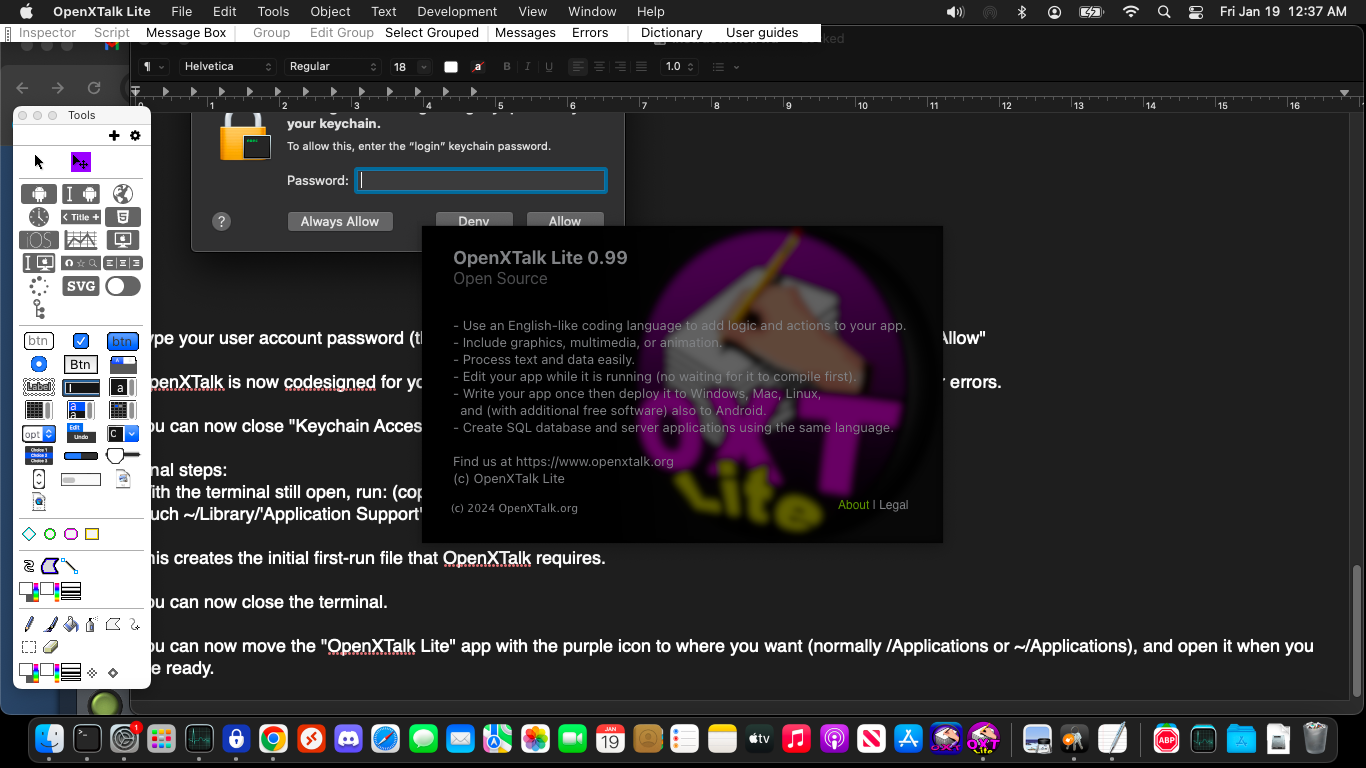
Task: Open the Helvetica font family dropdown
Action: [x=227, y=67]
